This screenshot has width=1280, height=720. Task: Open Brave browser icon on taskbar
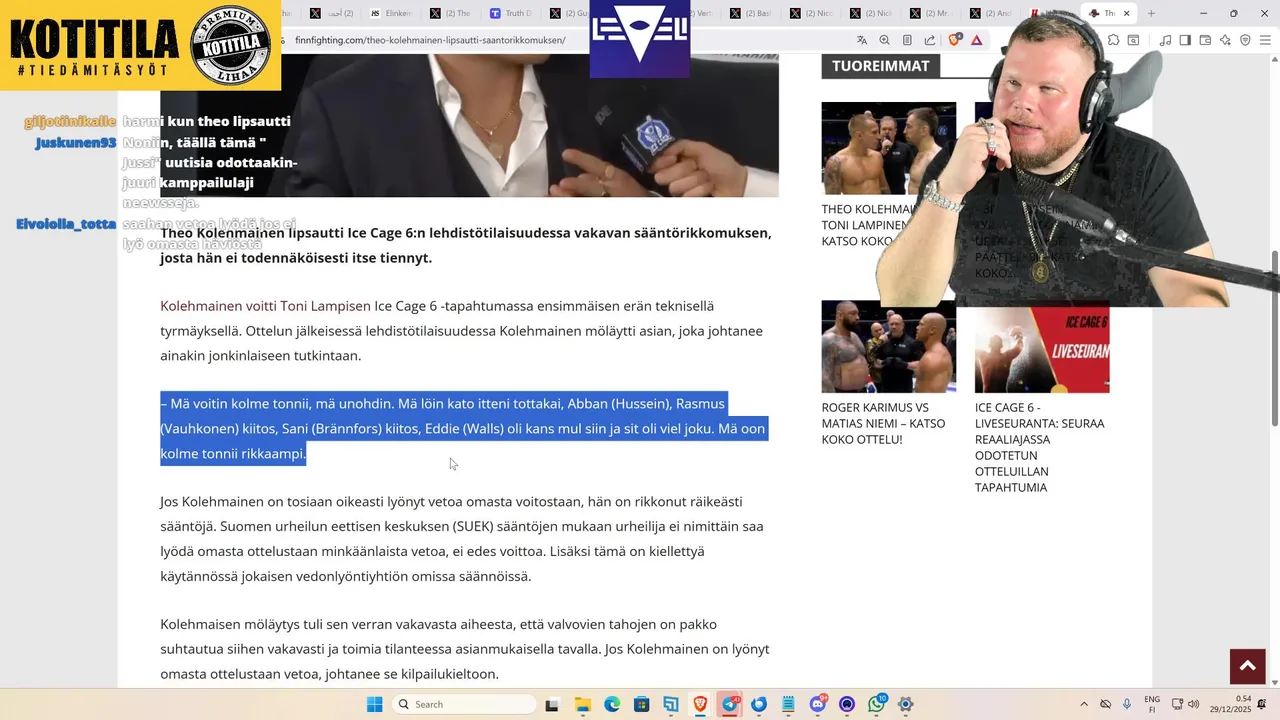pyautogui.click(x=700, y=704)
